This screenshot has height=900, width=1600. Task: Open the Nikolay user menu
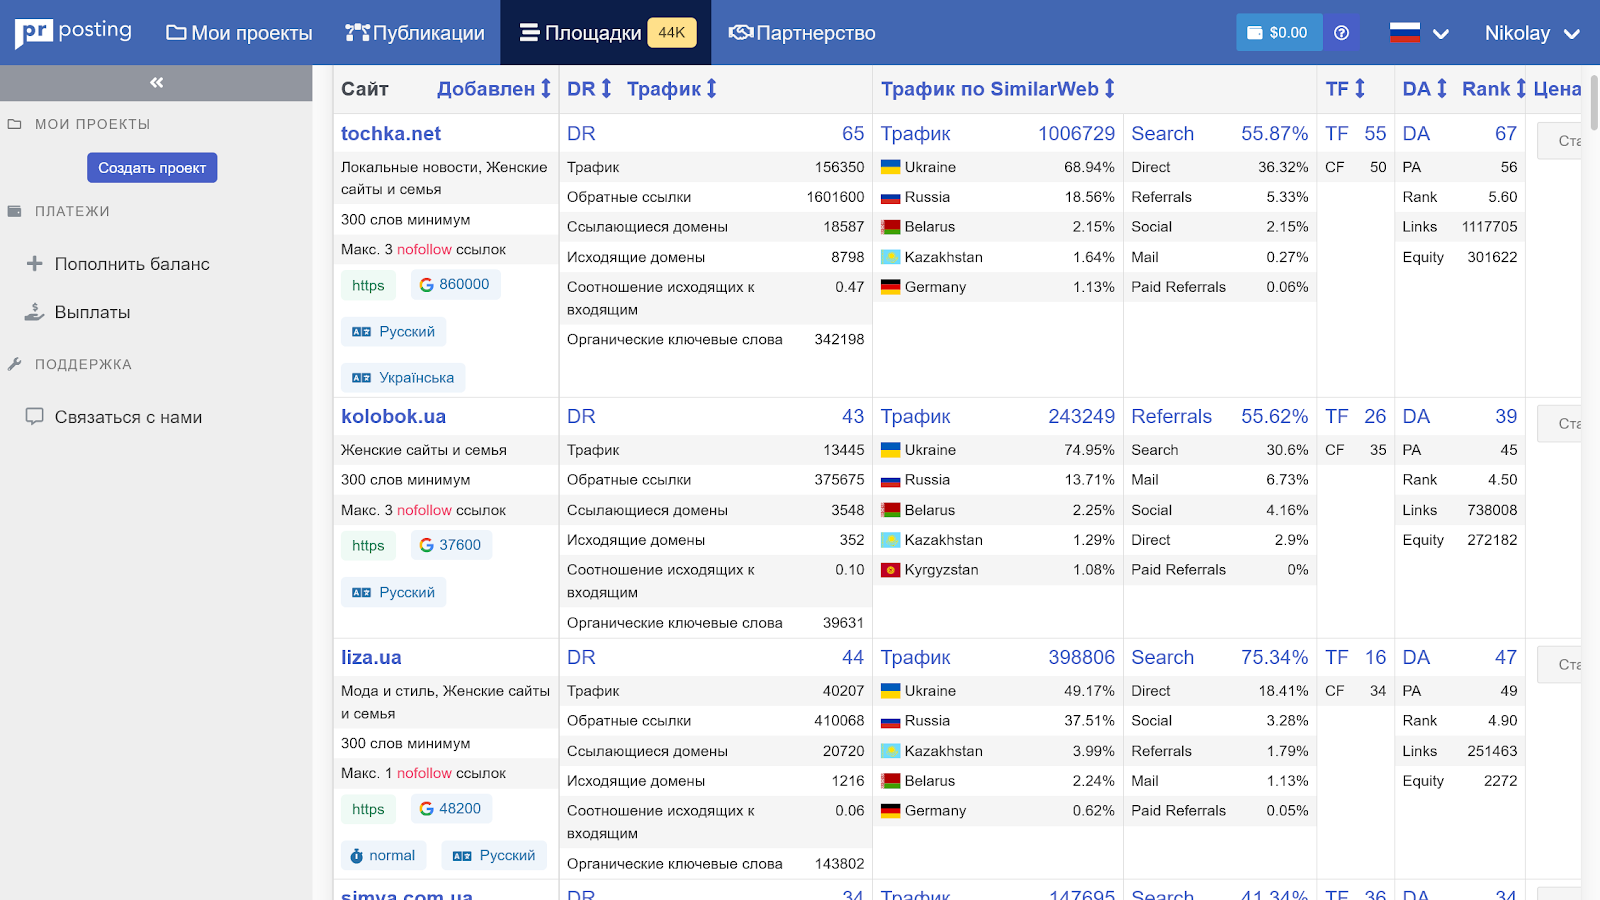(1532, 33)
